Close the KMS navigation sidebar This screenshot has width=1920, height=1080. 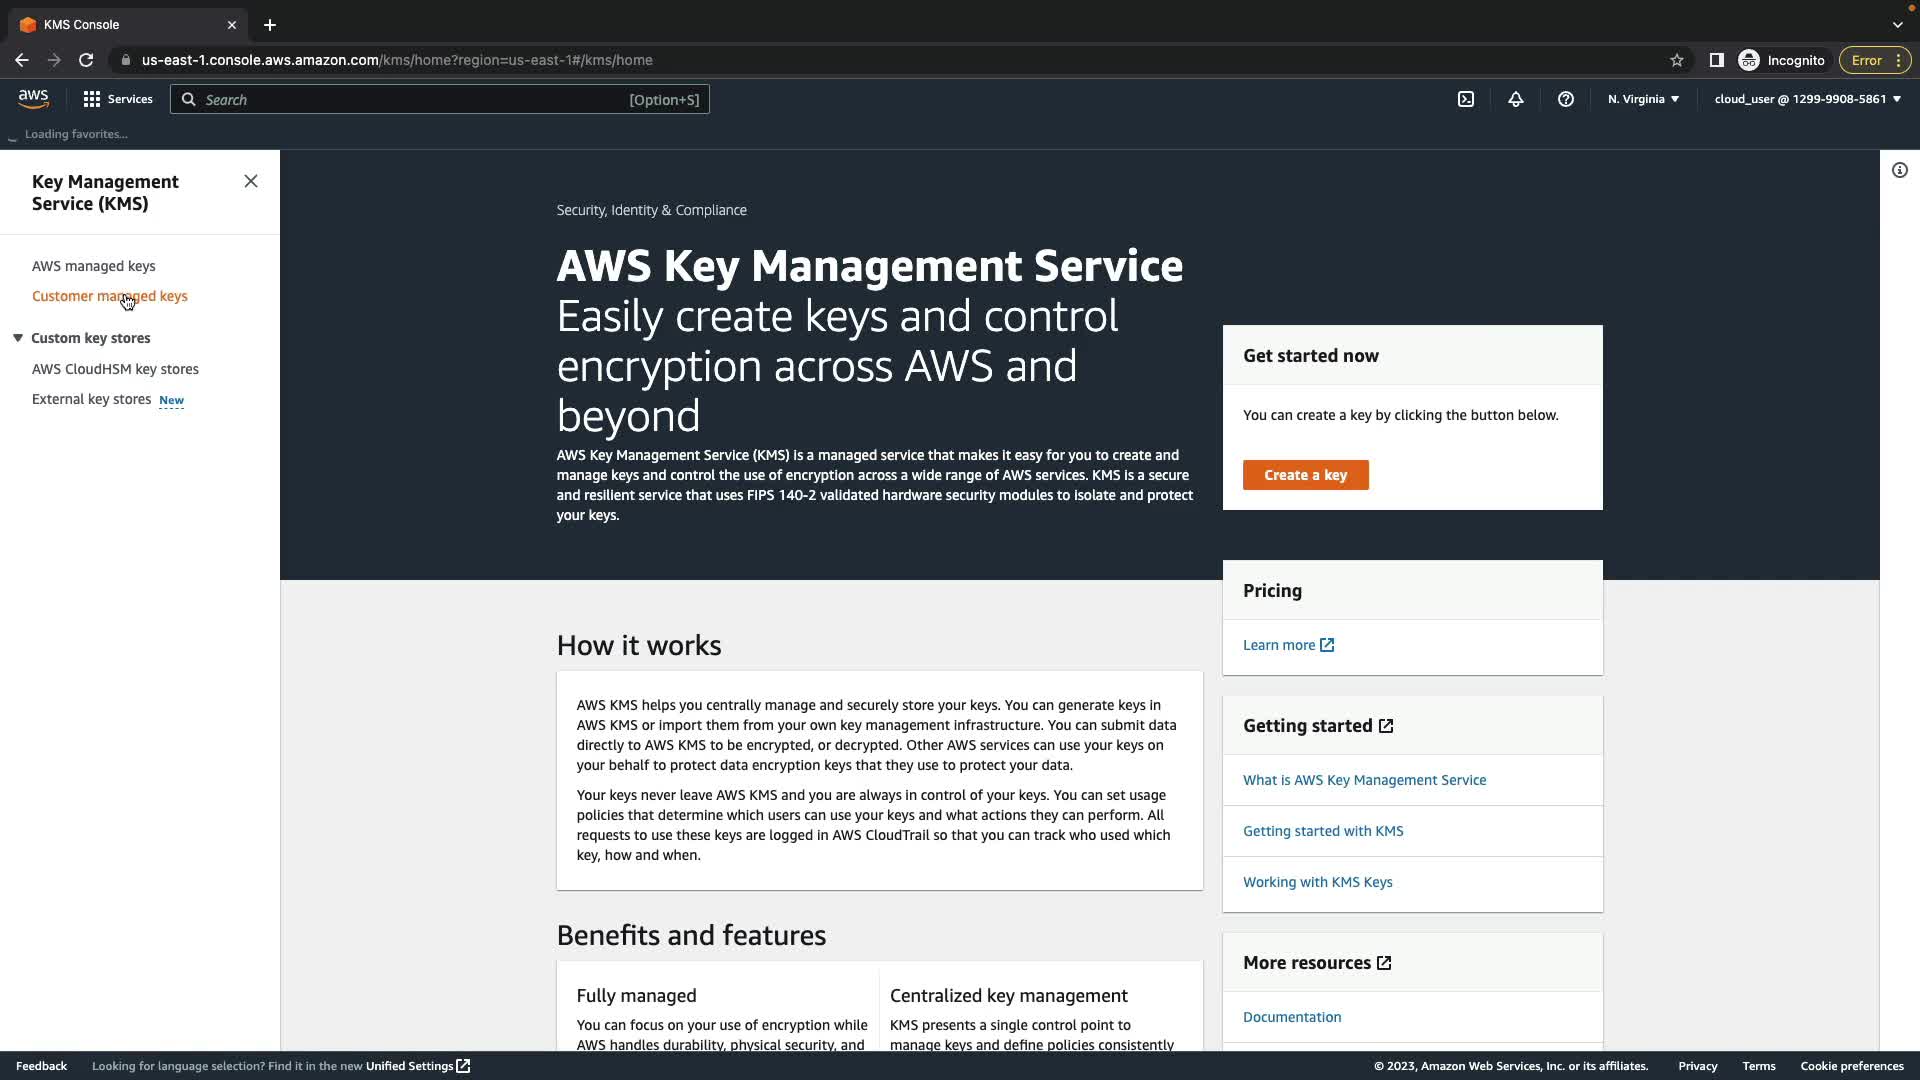(251, 181)
